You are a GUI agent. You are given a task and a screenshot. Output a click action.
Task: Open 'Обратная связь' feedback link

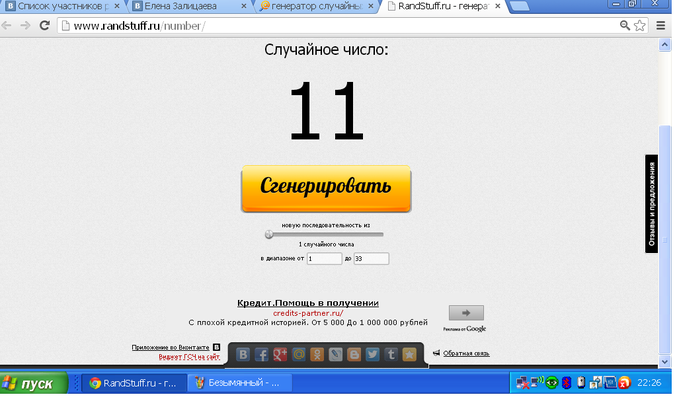click(x=466, y=354)
